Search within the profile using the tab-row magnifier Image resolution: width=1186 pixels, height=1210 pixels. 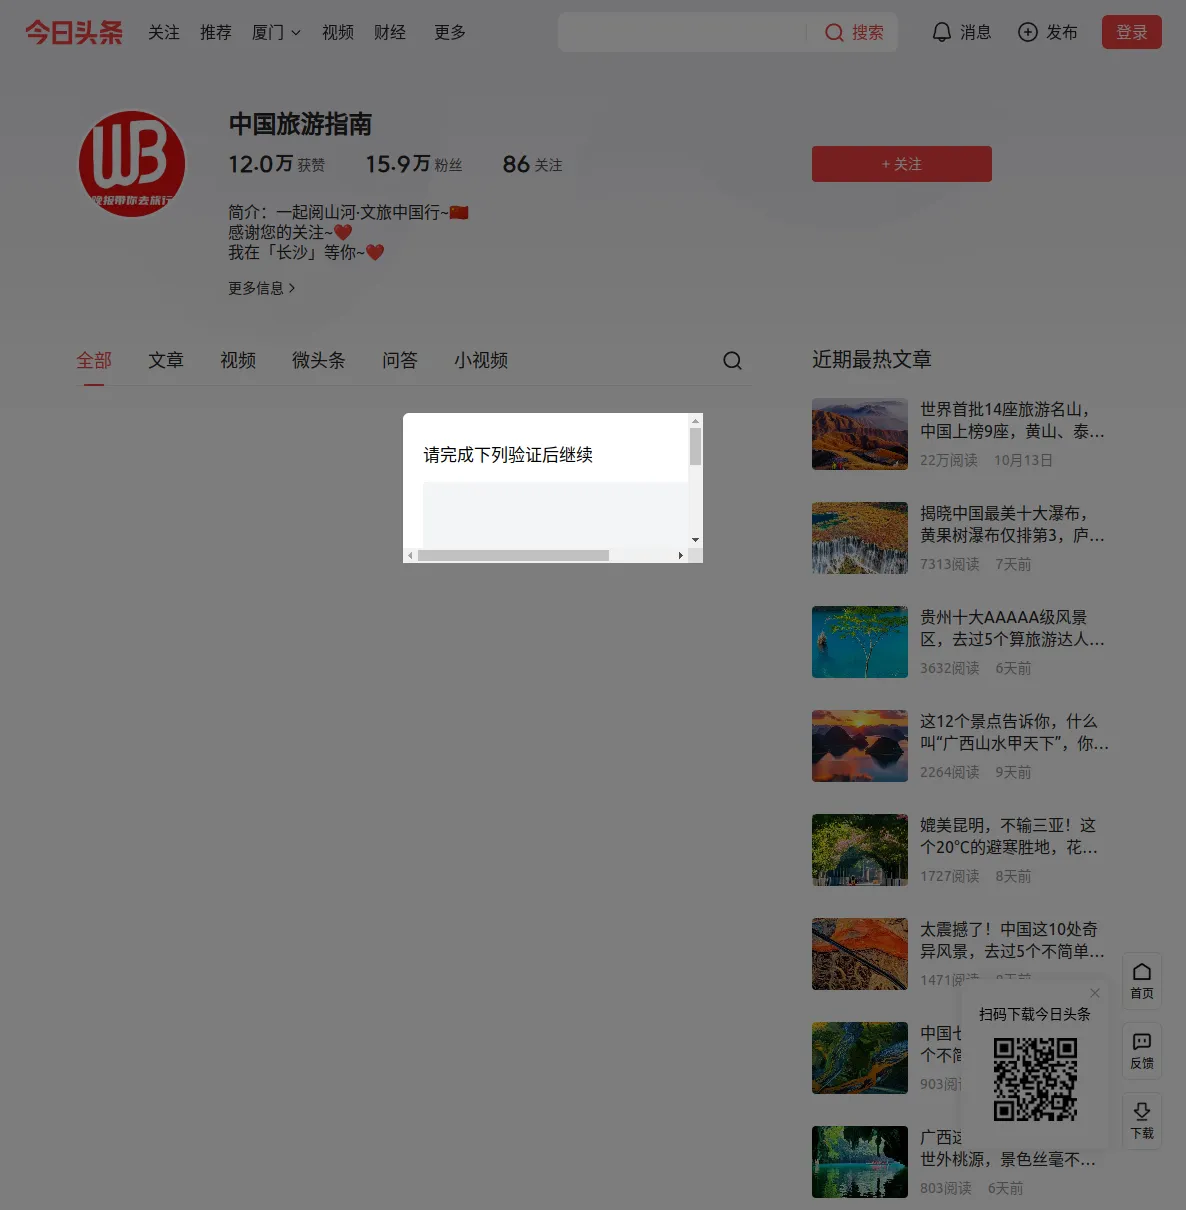pos(732,360)
